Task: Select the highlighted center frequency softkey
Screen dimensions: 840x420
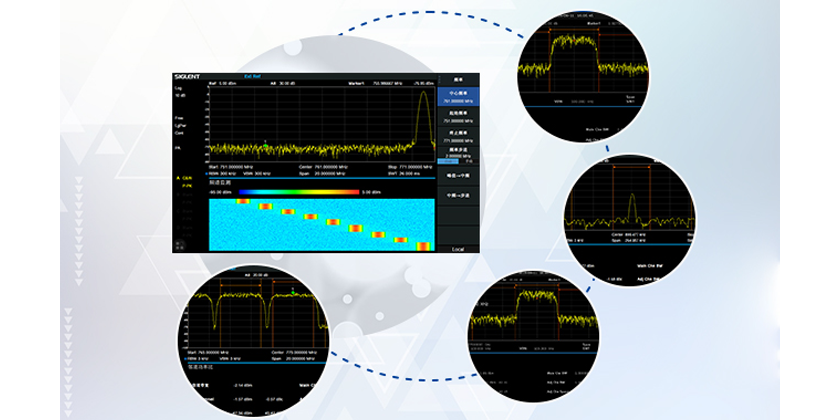Action: [457, 97]
